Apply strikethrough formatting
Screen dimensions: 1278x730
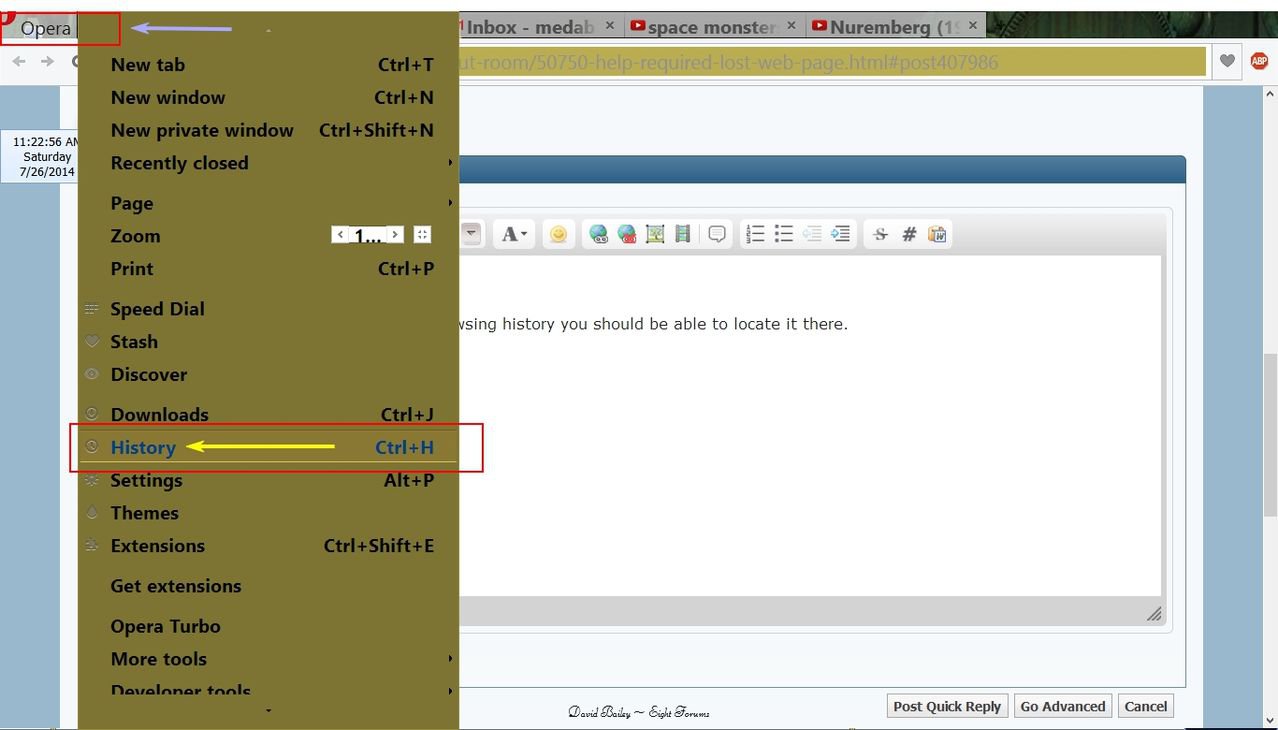[x=880, y=234]
